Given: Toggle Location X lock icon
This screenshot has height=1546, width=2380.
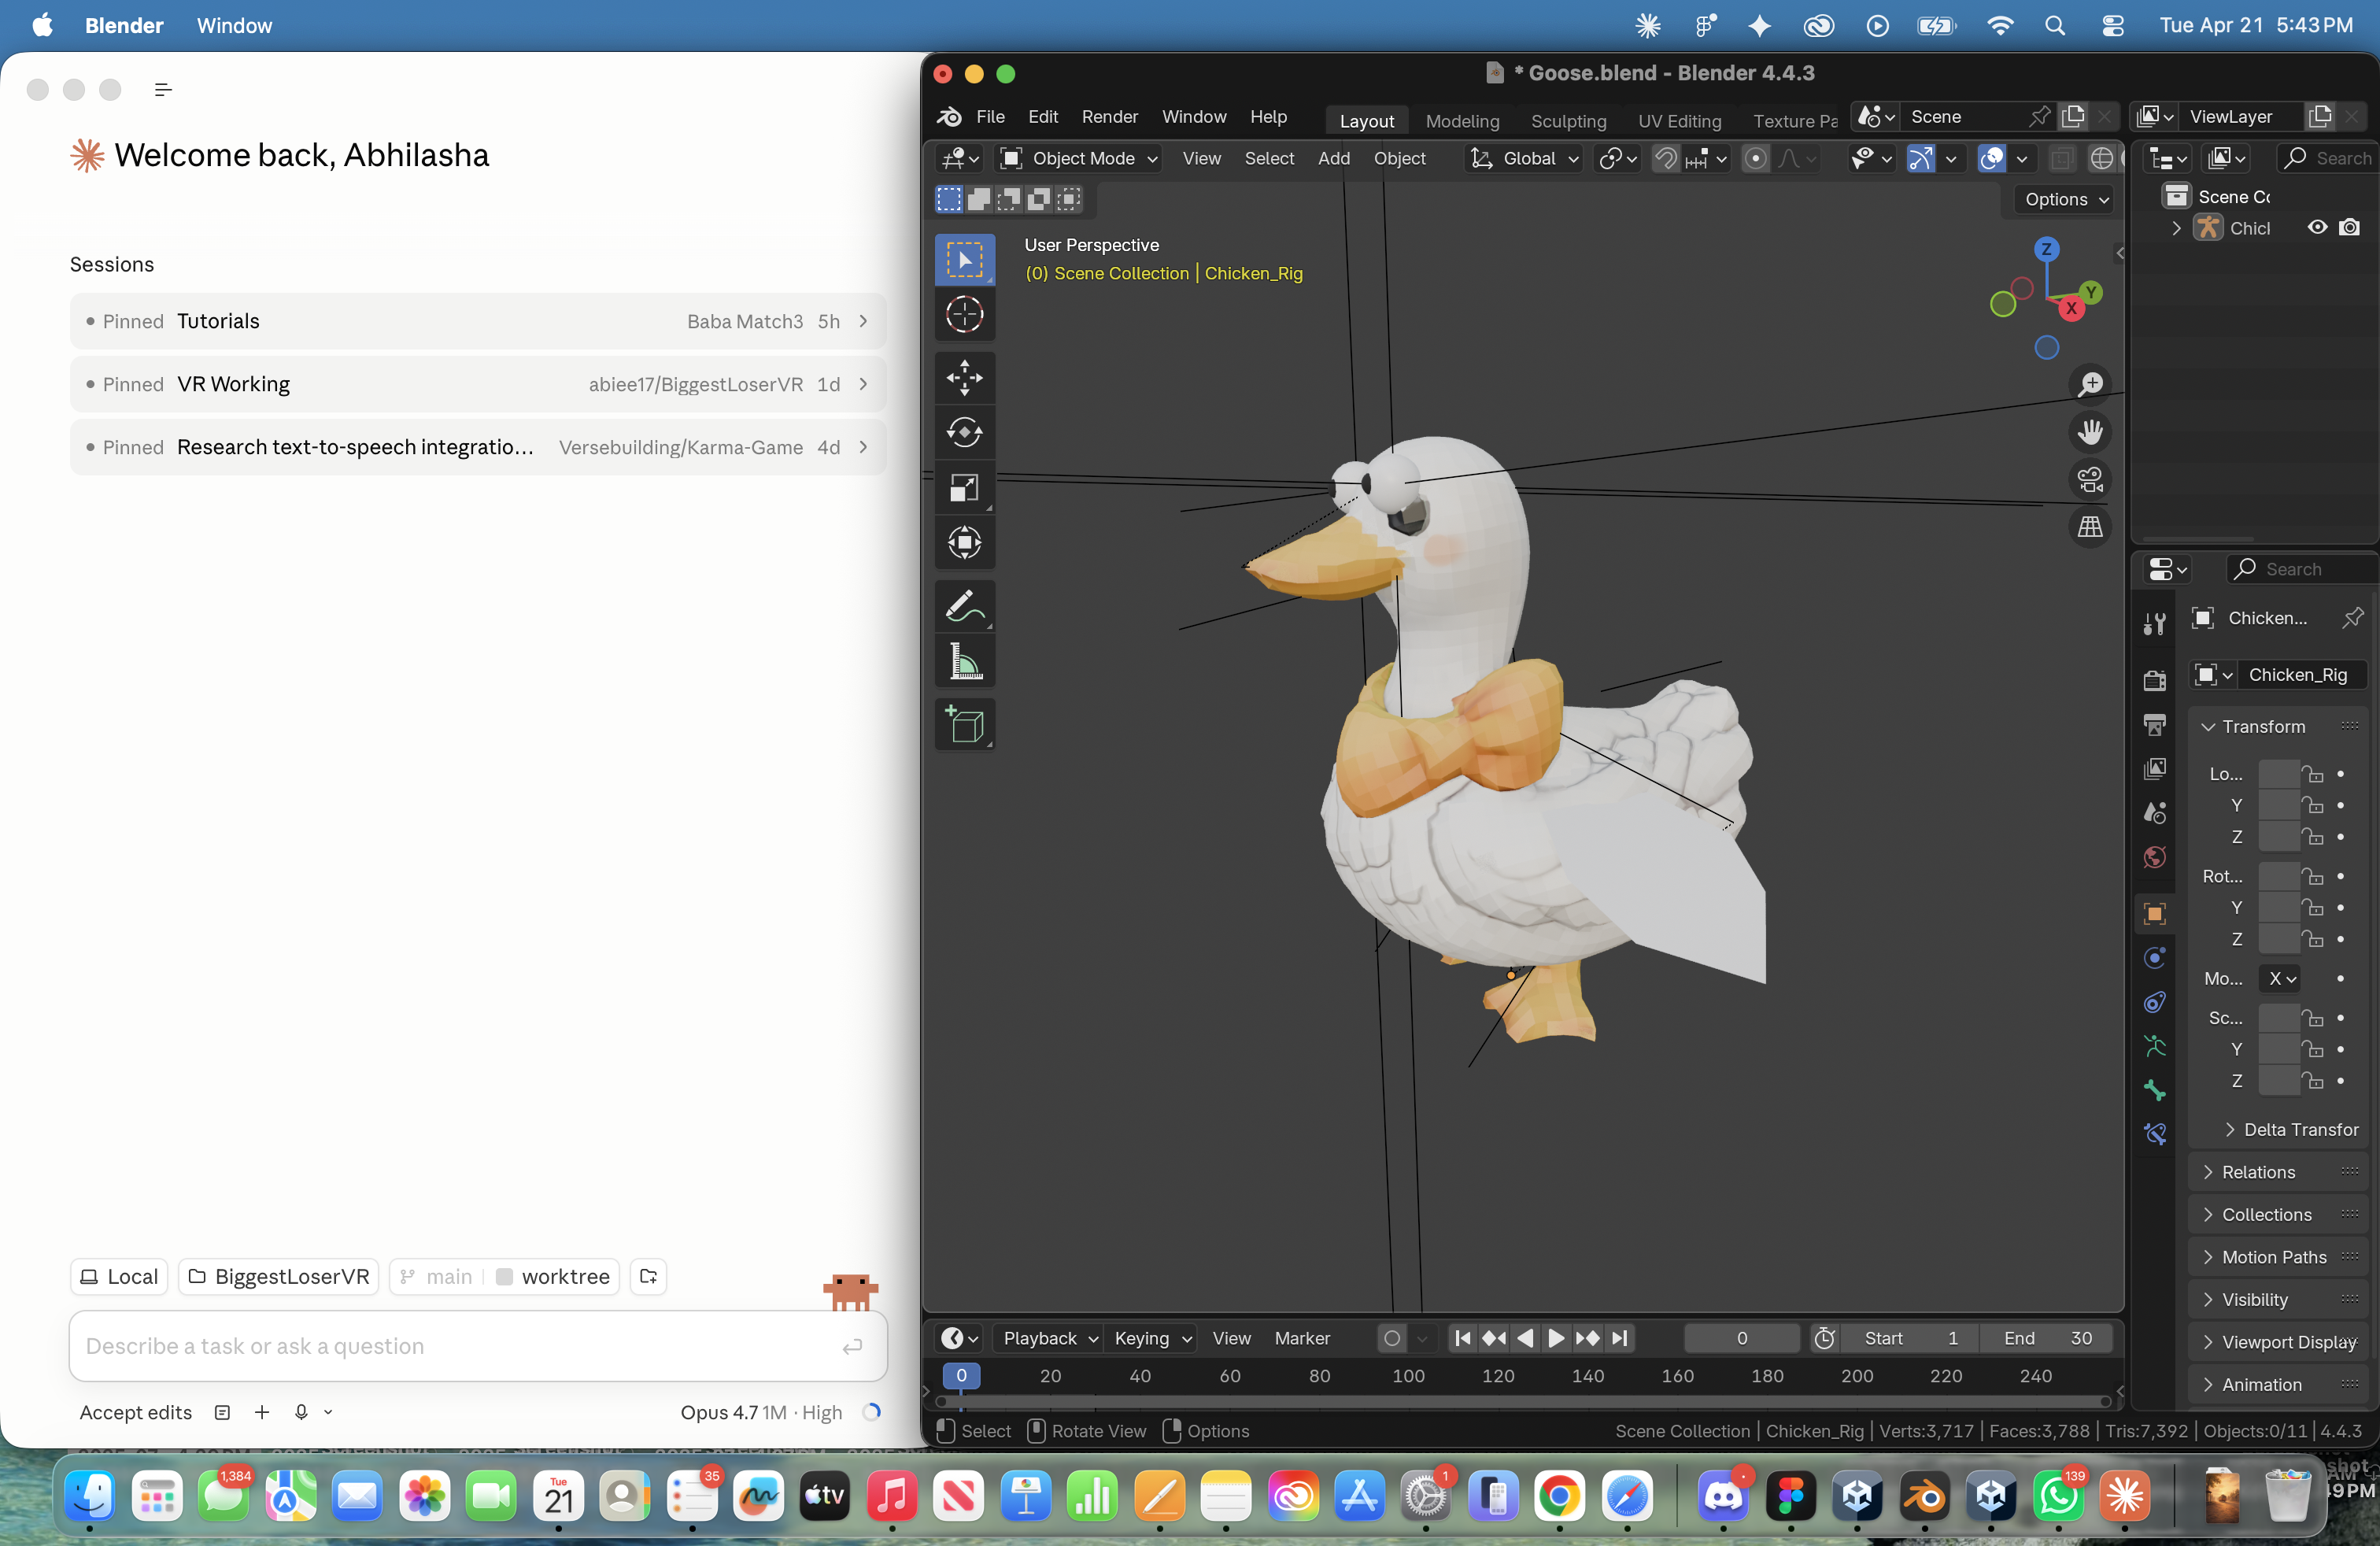Looking at the screenshot, I should tap(2312, 774).
